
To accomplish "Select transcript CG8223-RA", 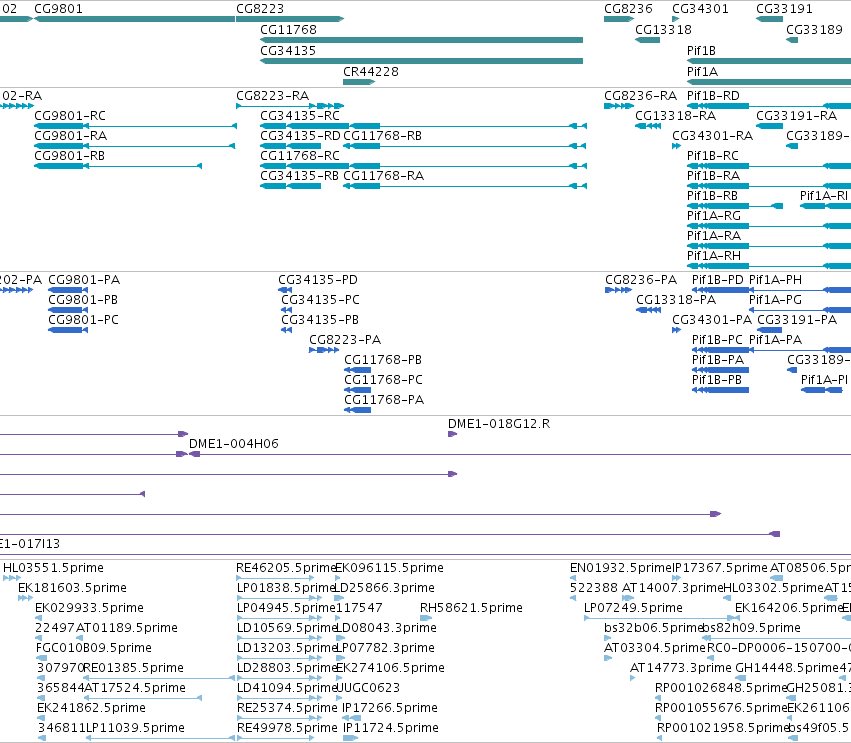I will [x=272, y=96].
